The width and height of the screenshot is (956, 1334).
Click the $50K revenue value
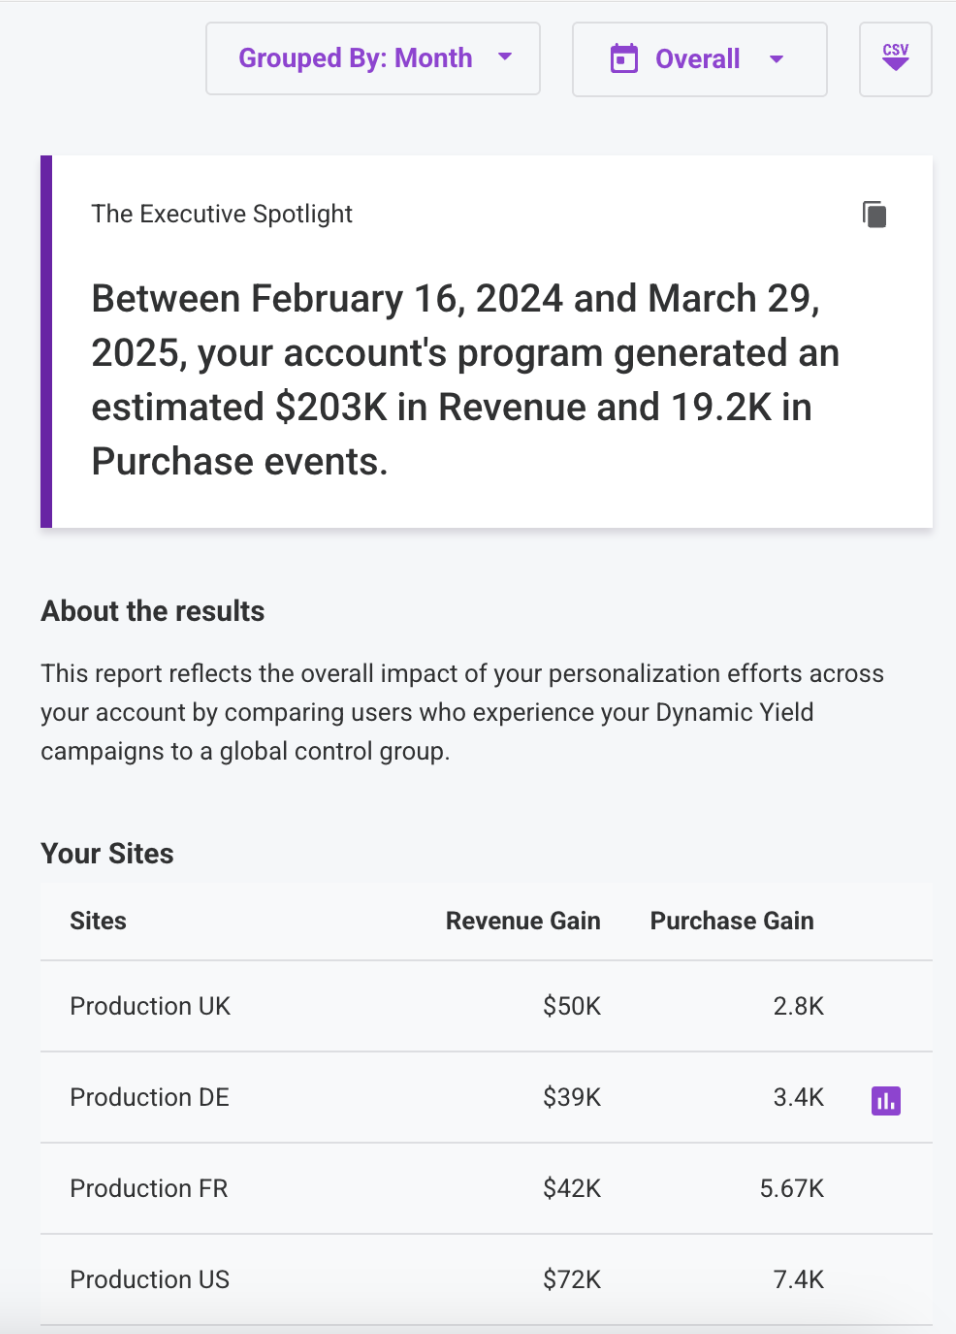point(572,1006)
